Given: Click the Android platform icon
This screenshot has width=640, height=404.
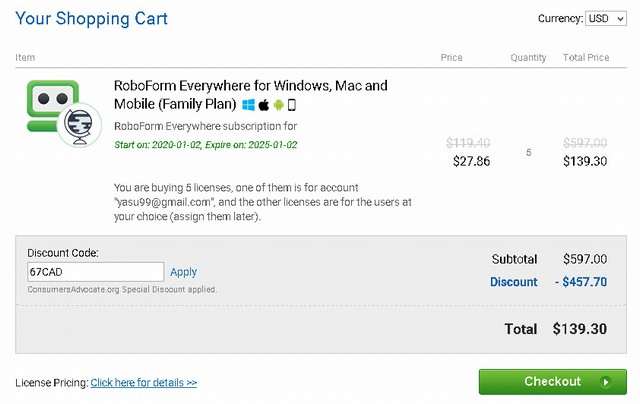Looking at the screenshot, I should click(x=279, y=105).
